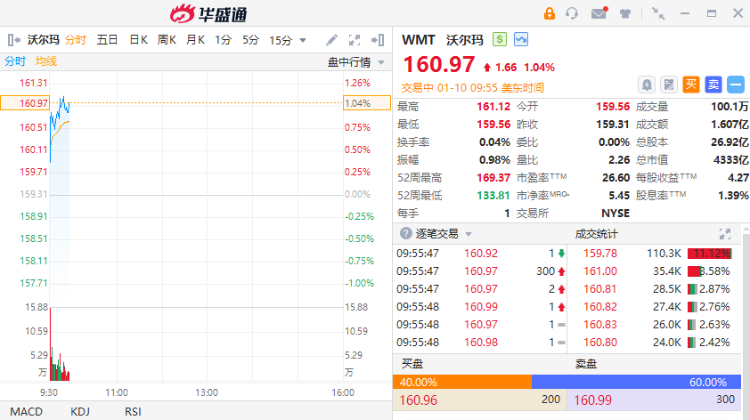Select the drawing pencil tool

(x=332, y=40)
